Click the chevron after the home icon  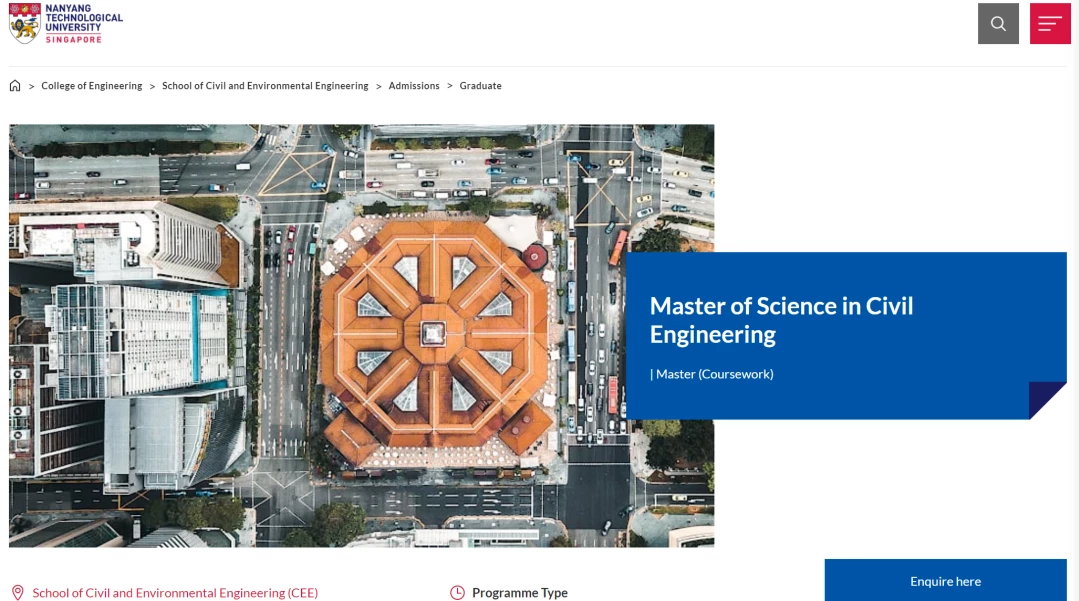[32, 86]
